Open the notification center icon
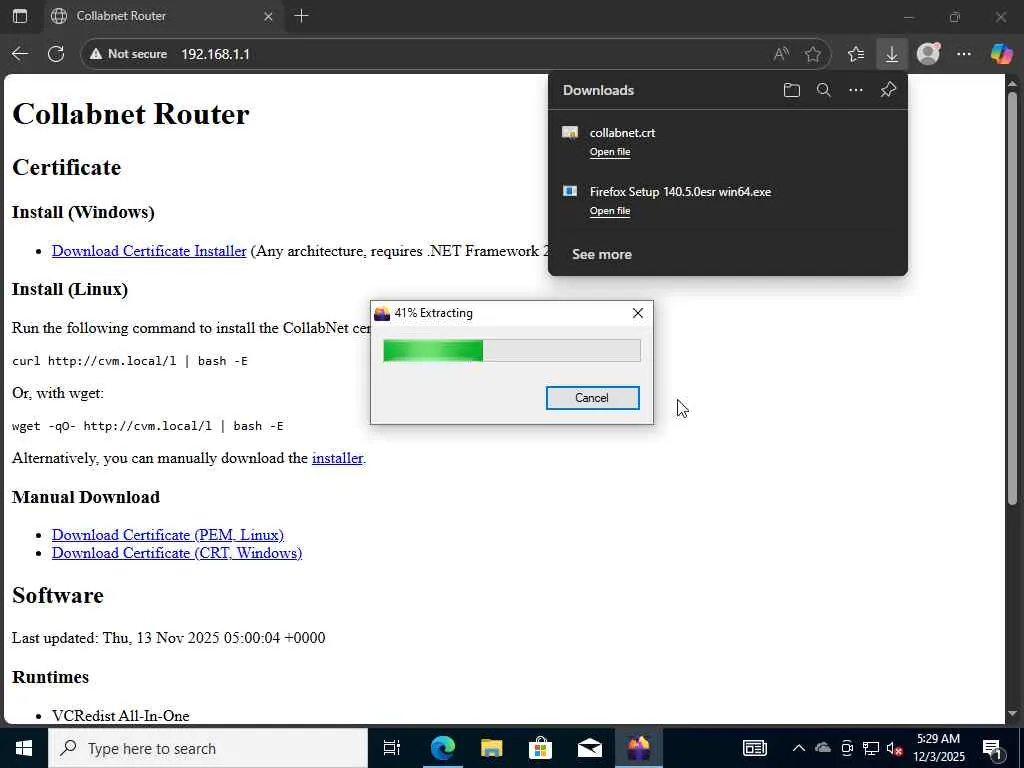Screen dimensions: 1024x768 (x=992, y=748)
